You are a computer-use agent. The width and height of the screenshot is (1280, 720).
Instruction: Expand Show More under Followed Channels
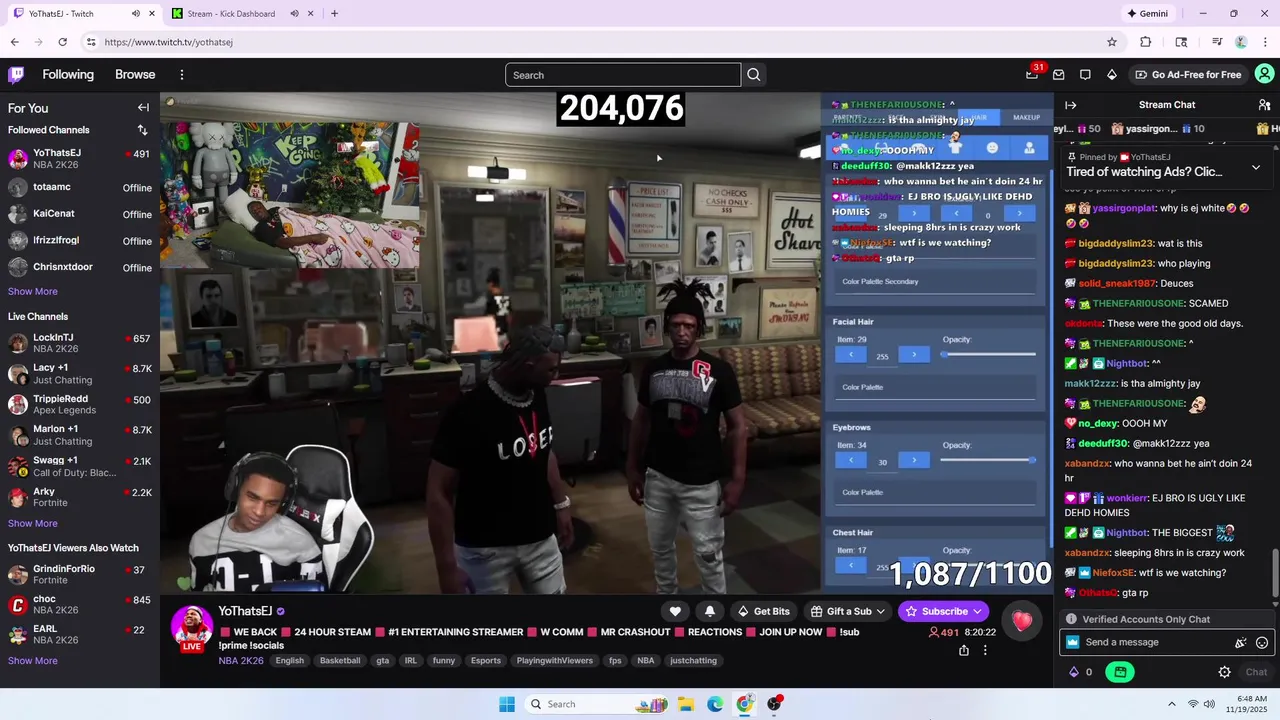pyautogui.click(x=33, y=291)
